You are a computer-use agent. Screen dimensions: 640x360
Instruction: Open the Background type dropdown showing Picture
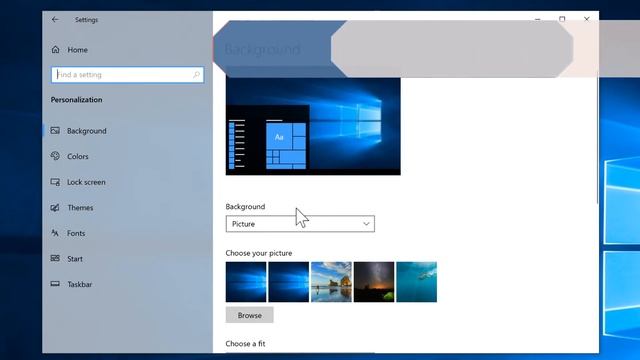300,224
